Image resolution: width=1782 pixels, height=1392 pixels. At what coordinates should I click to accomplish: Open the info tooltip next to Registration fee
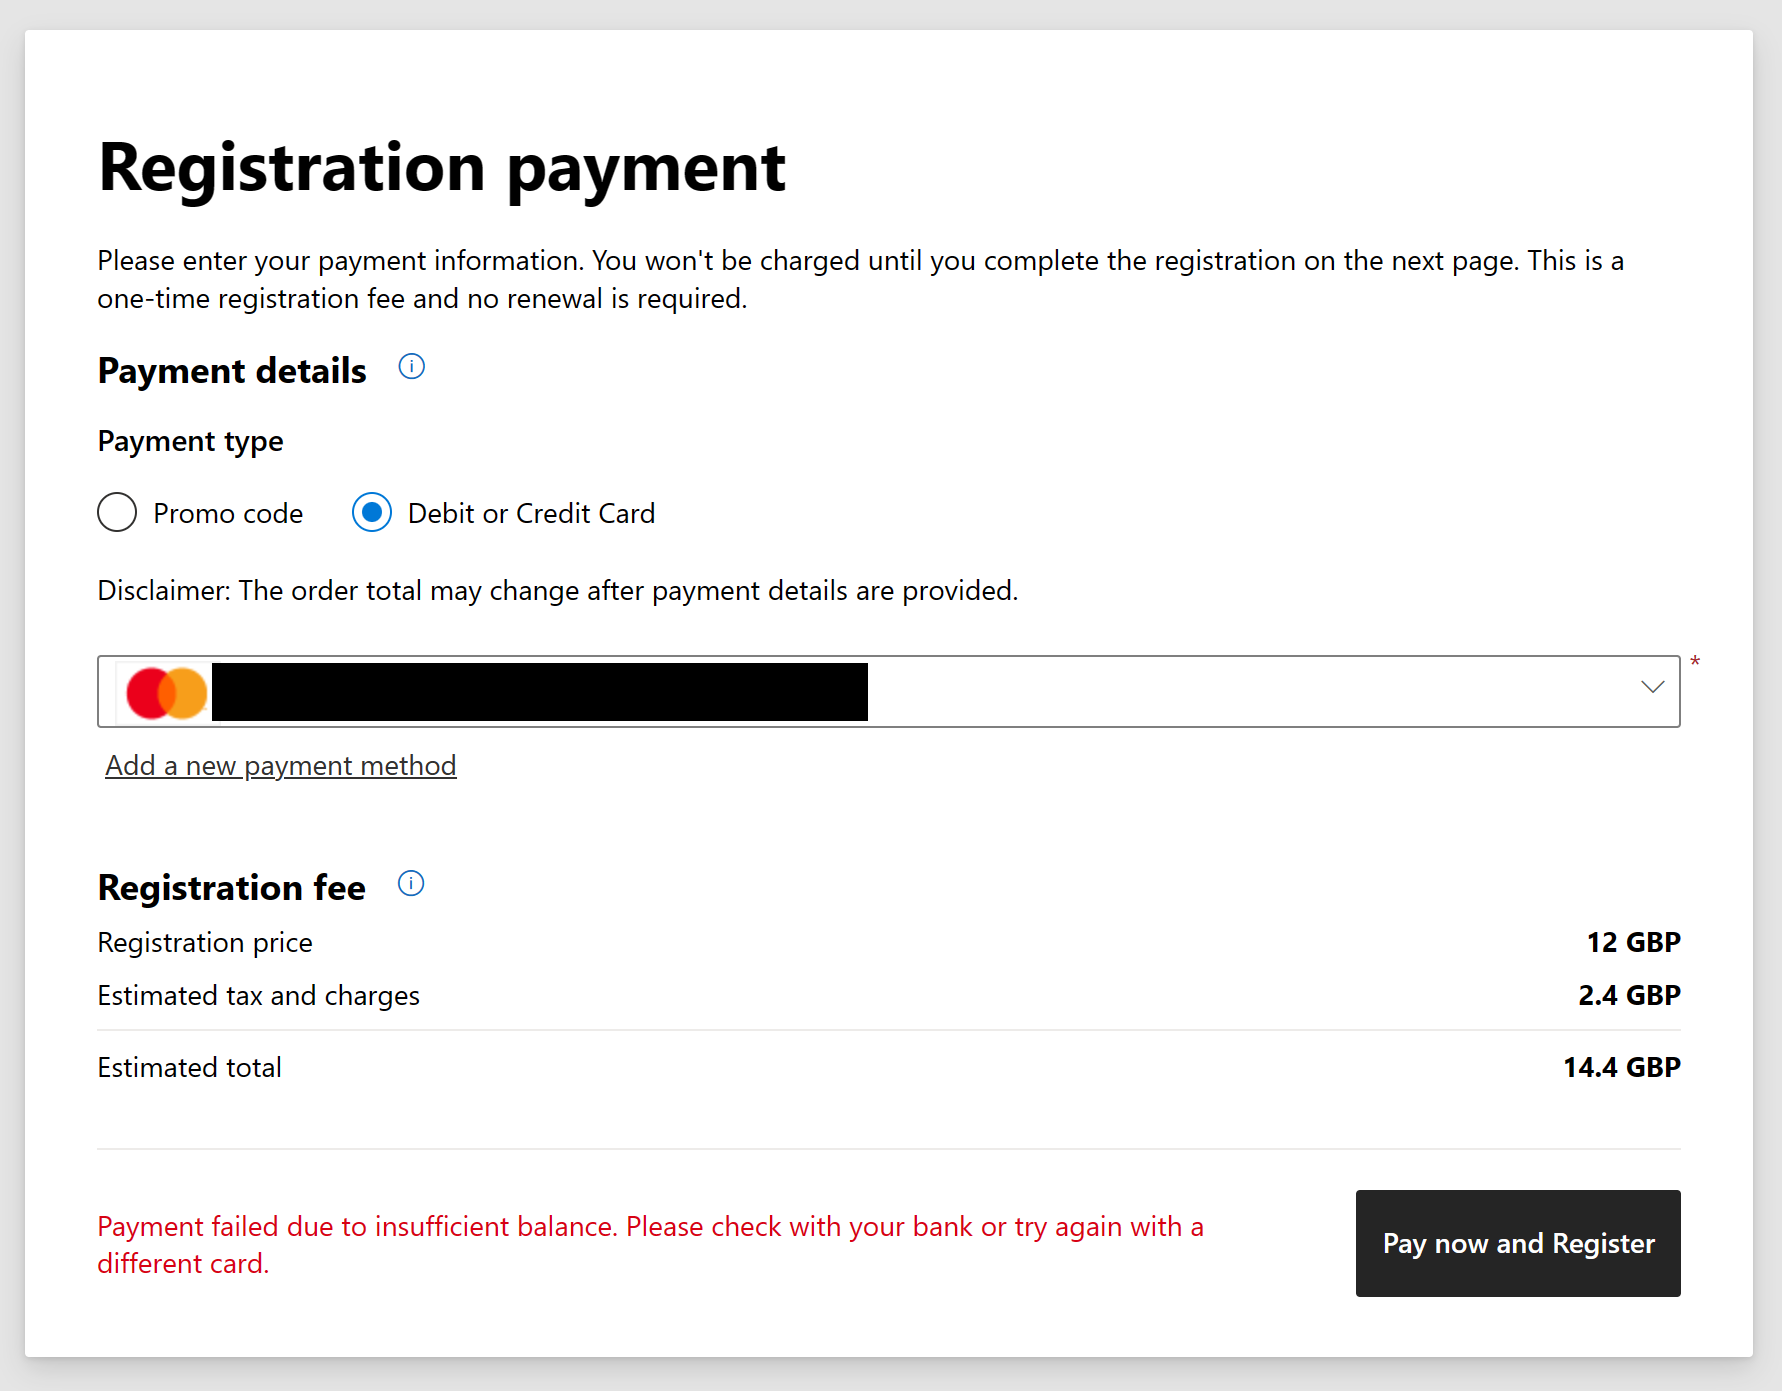411,884
